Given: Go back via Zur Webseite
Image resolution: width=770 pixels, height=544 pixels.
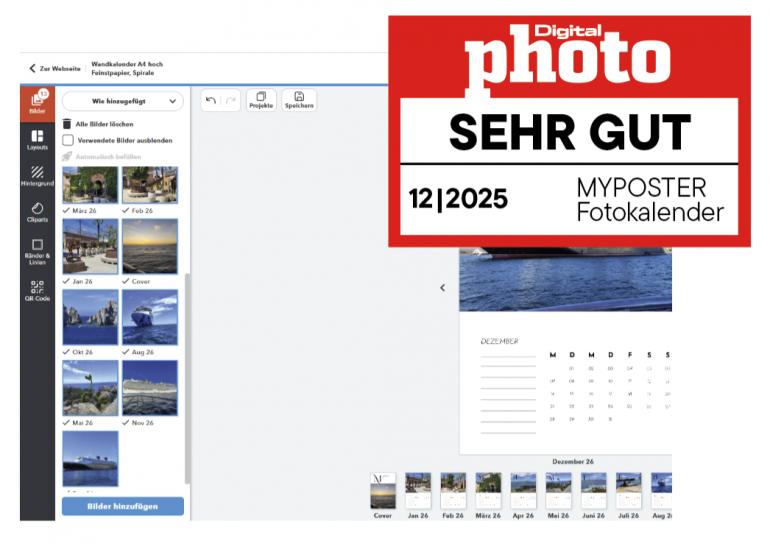Looking at the screenshot, I should [55, 68].
